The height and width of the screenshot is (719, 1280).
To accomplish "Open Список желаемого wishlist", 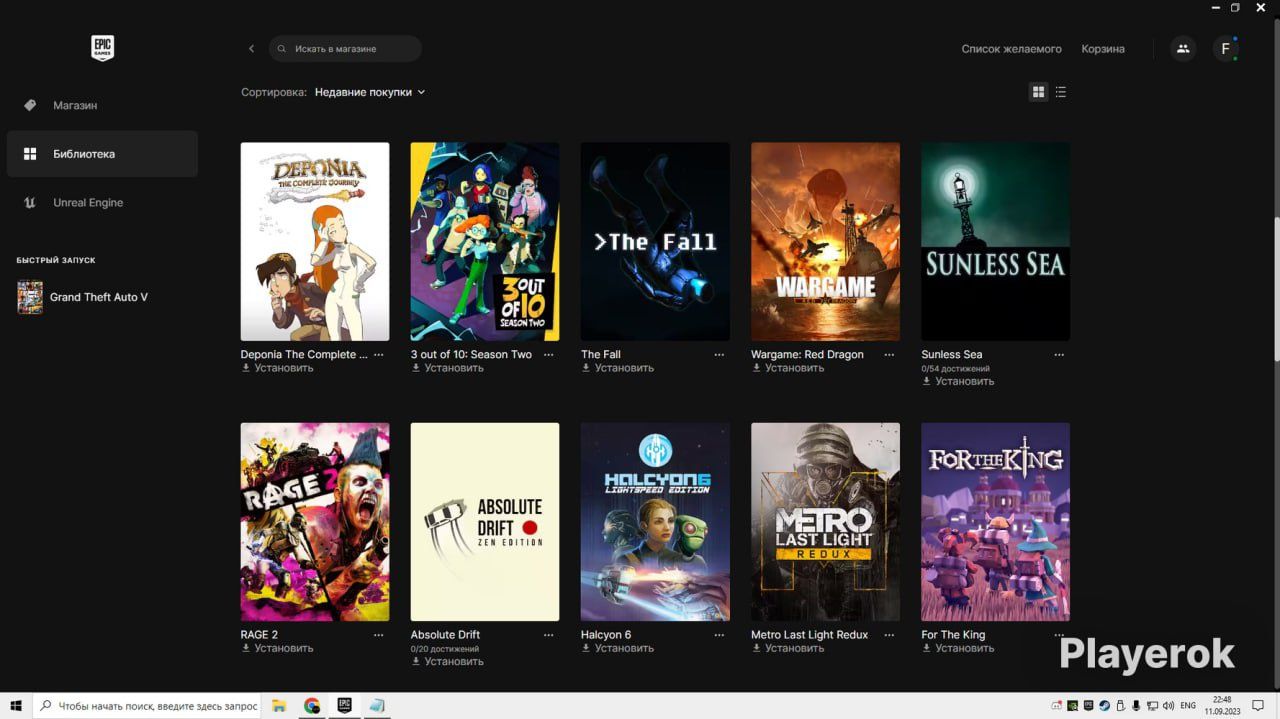I will (1011, 49).
